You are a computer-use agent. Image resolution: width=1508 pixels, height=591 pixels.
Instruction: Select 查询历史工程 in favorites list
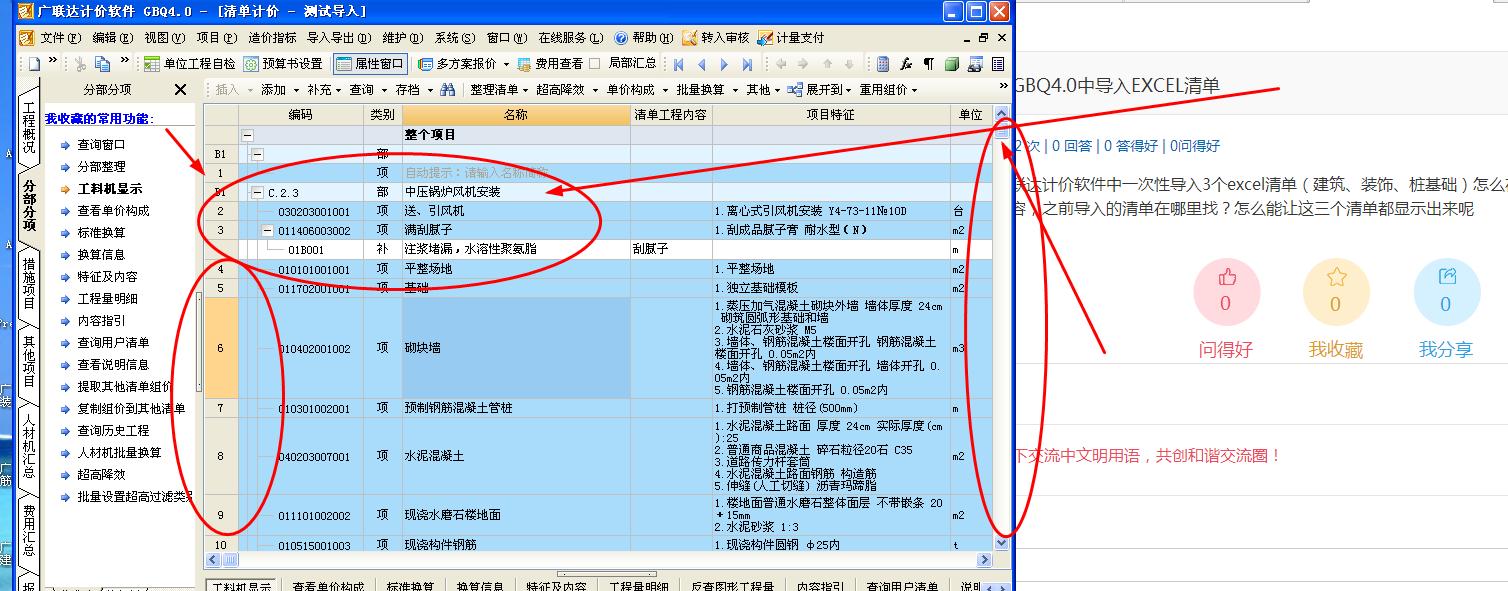point(113,431)
